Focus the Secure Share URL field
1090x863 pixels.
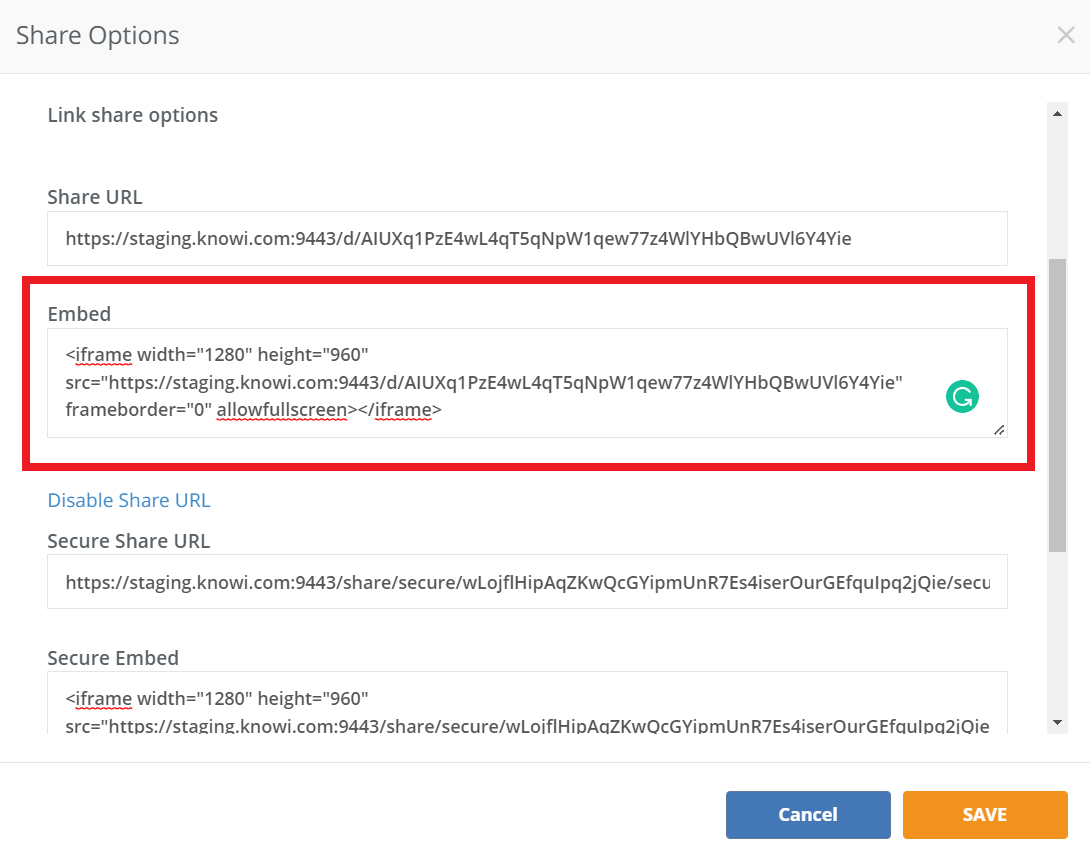coord(527,582)
